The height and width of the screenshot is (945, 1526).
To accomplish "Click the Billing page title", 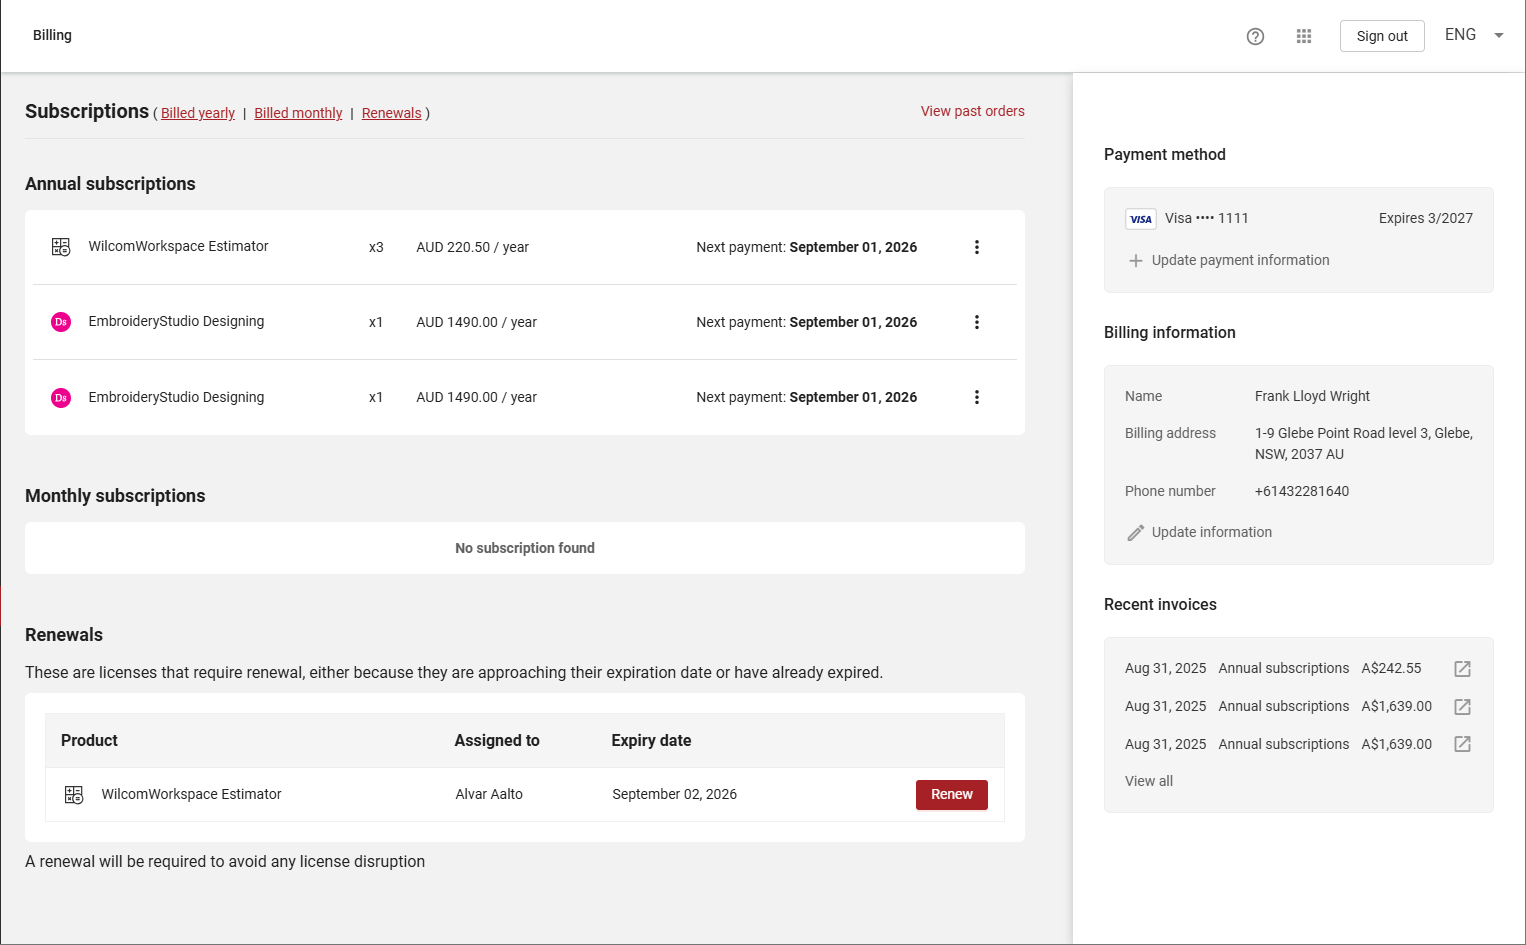I will click(x=52, y=35).
